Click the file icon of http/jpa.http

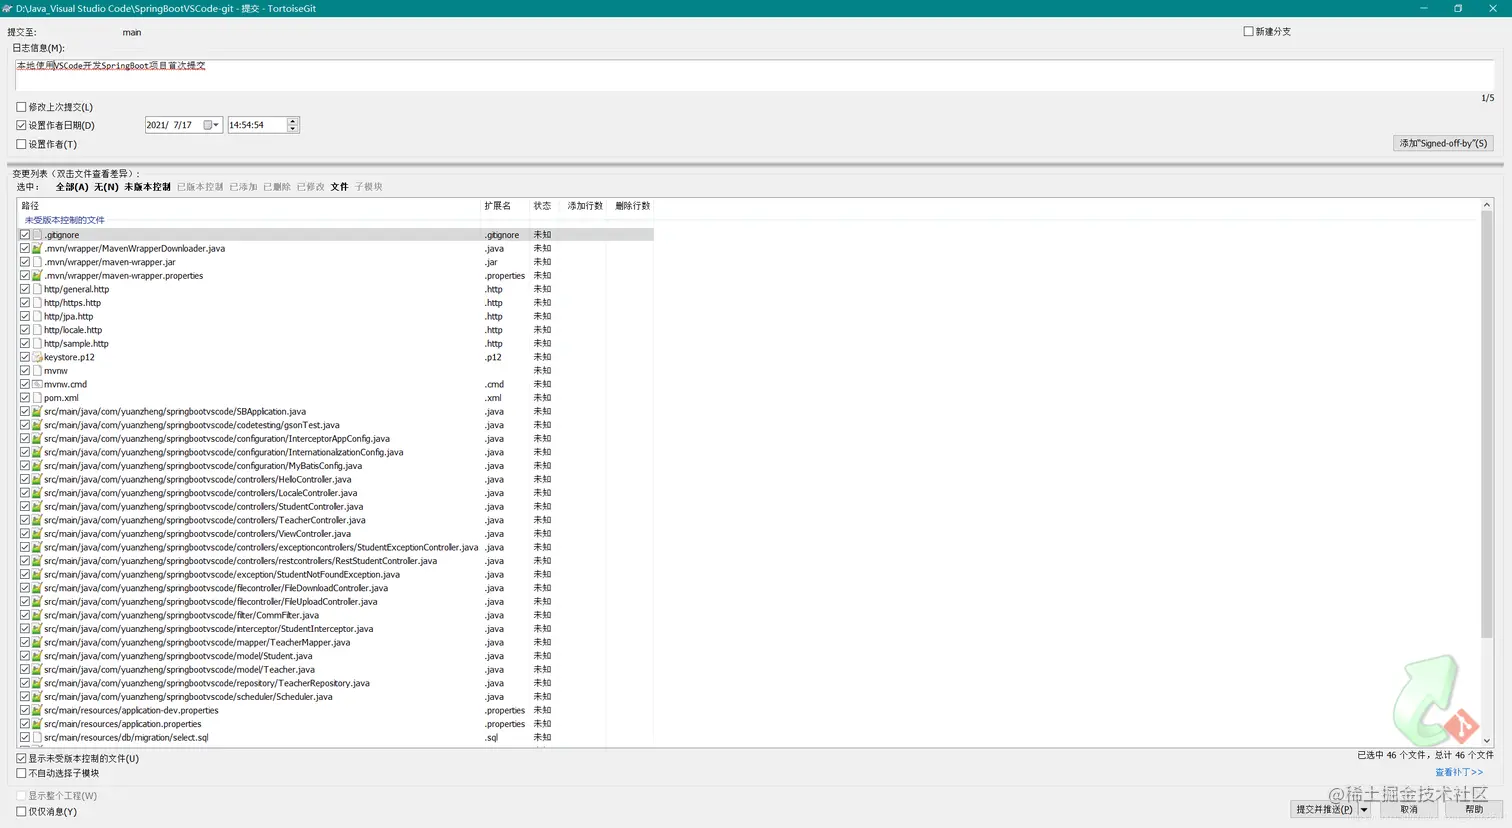[x=37, y=316]
